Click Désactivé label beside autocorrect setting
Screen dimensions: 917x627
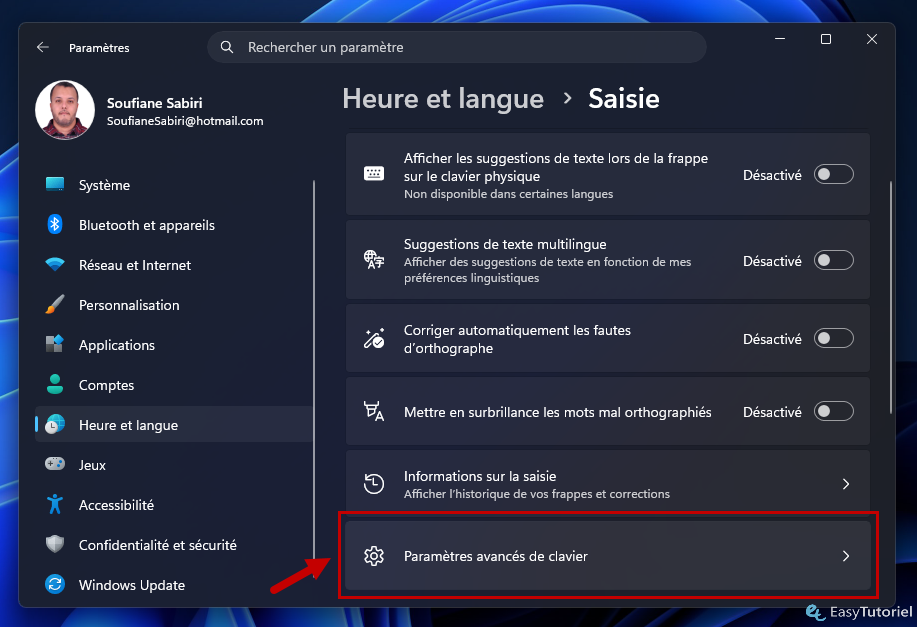click(772, 339)
